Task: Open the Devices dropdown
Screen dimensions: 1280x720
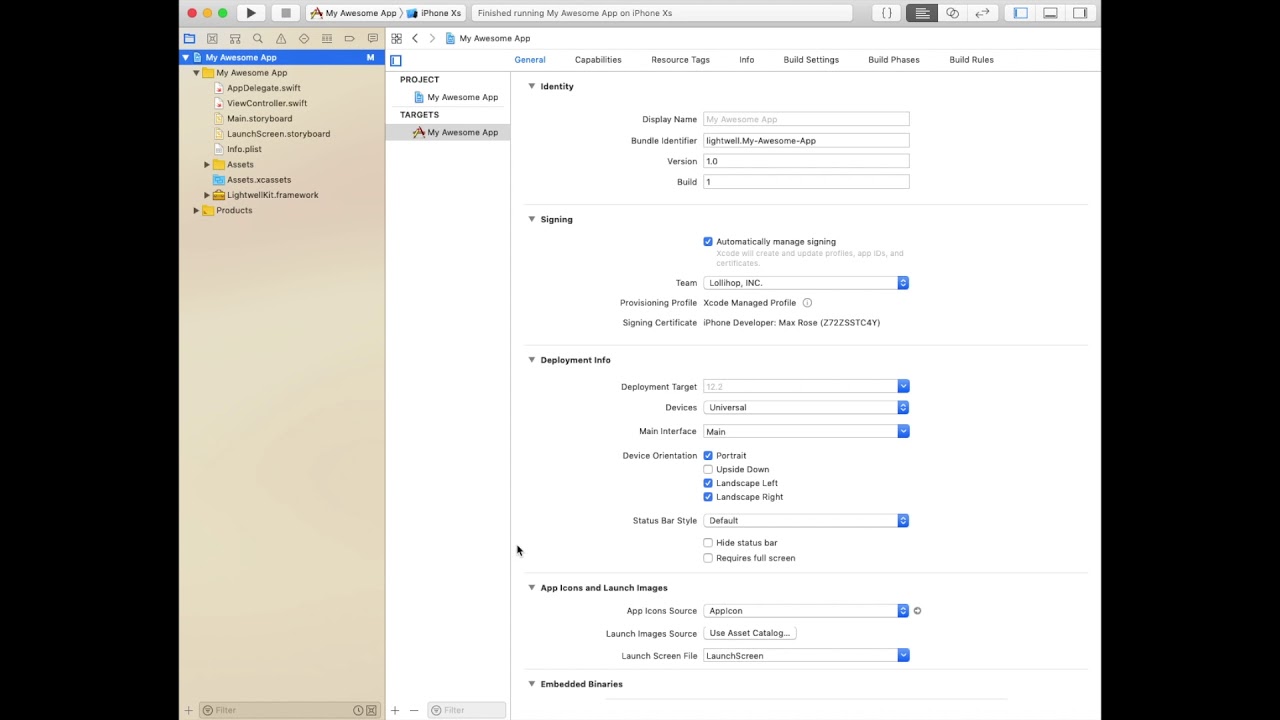Action: tap(806, 408)
